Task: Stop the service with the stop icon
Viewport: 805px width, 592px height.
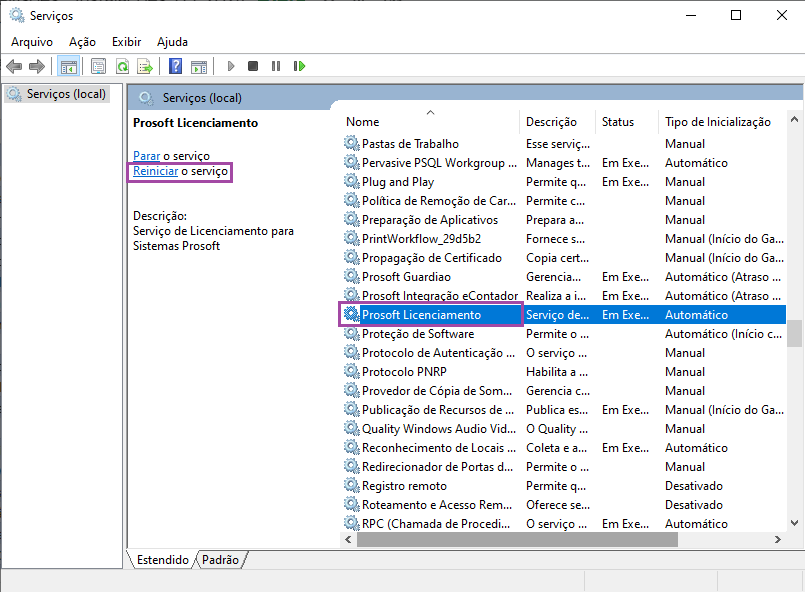Action: (253, 66)
